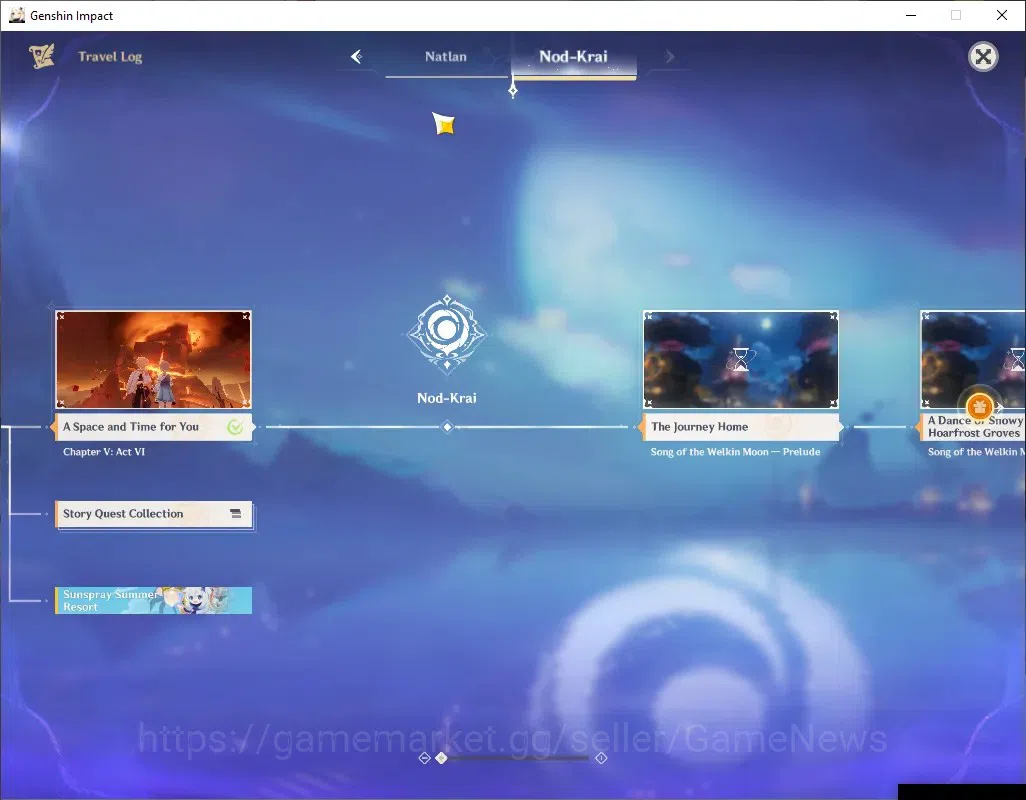Image resolution: width=1026 pixels, height=800 pixels.
Task: Select the Nod-Krai tab
Action: click(573, 57)
